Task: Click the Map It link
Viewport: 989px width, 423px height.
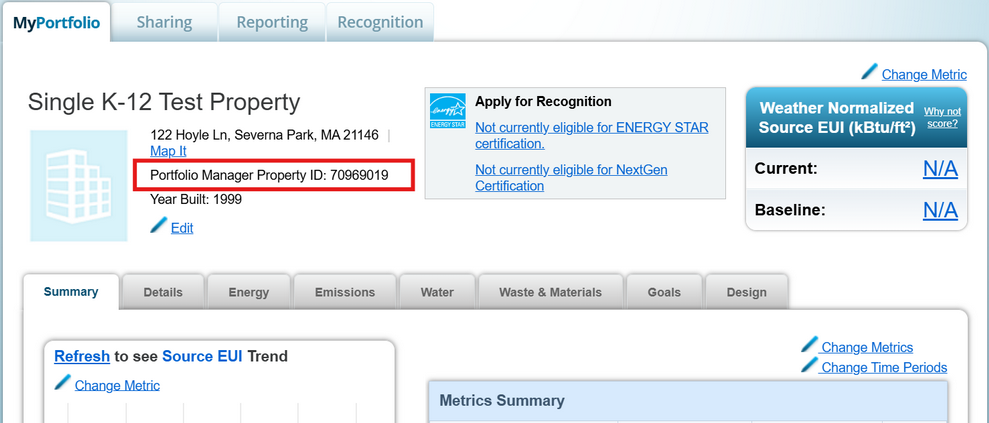Action: pyautogui.click(x=168, y=152)
